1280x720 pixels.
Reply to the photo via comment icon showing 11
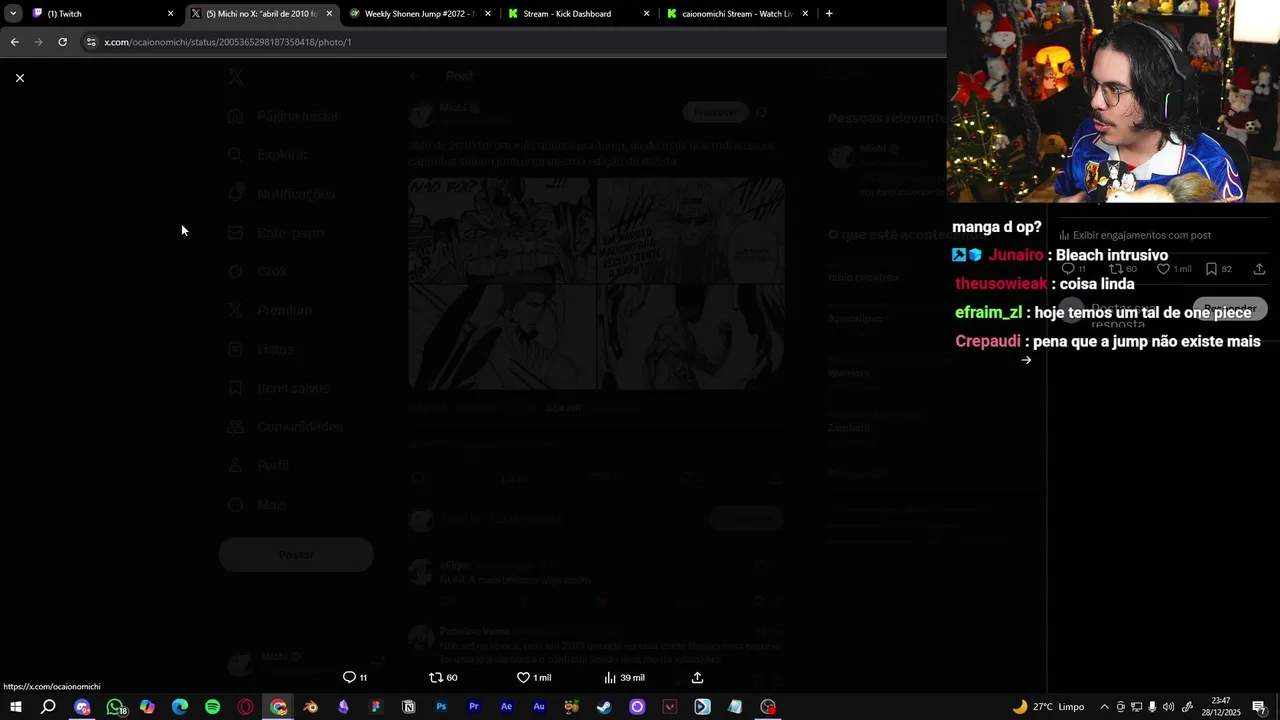[x=355, y=677]
